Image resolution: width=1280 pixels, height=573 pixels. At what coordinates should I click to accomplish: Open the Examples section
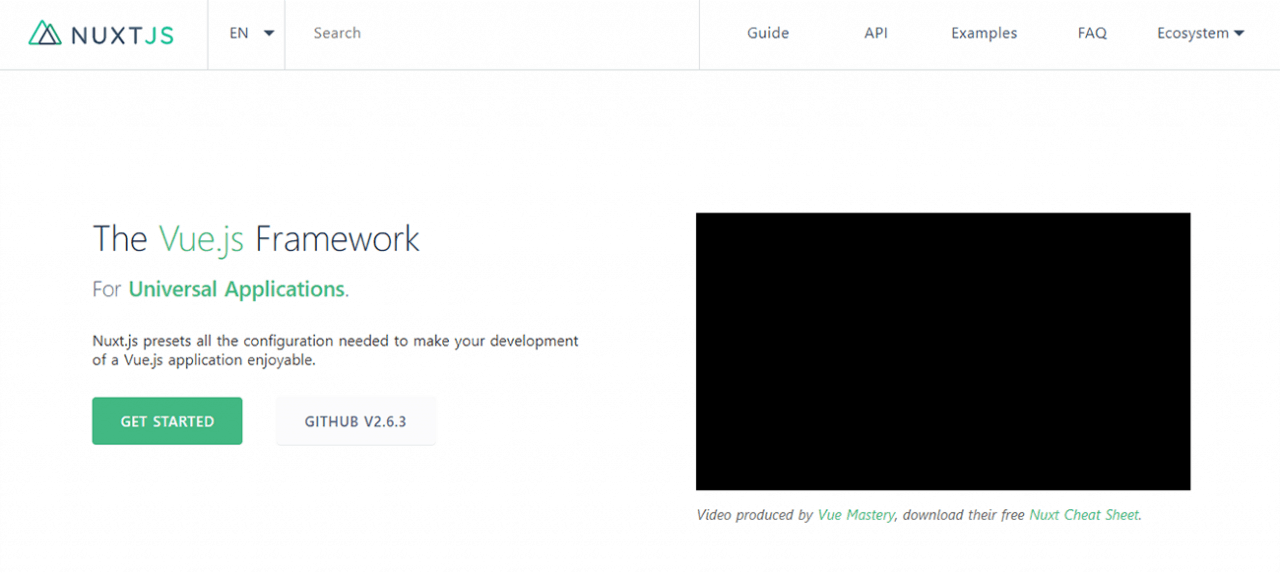(984, 33)
